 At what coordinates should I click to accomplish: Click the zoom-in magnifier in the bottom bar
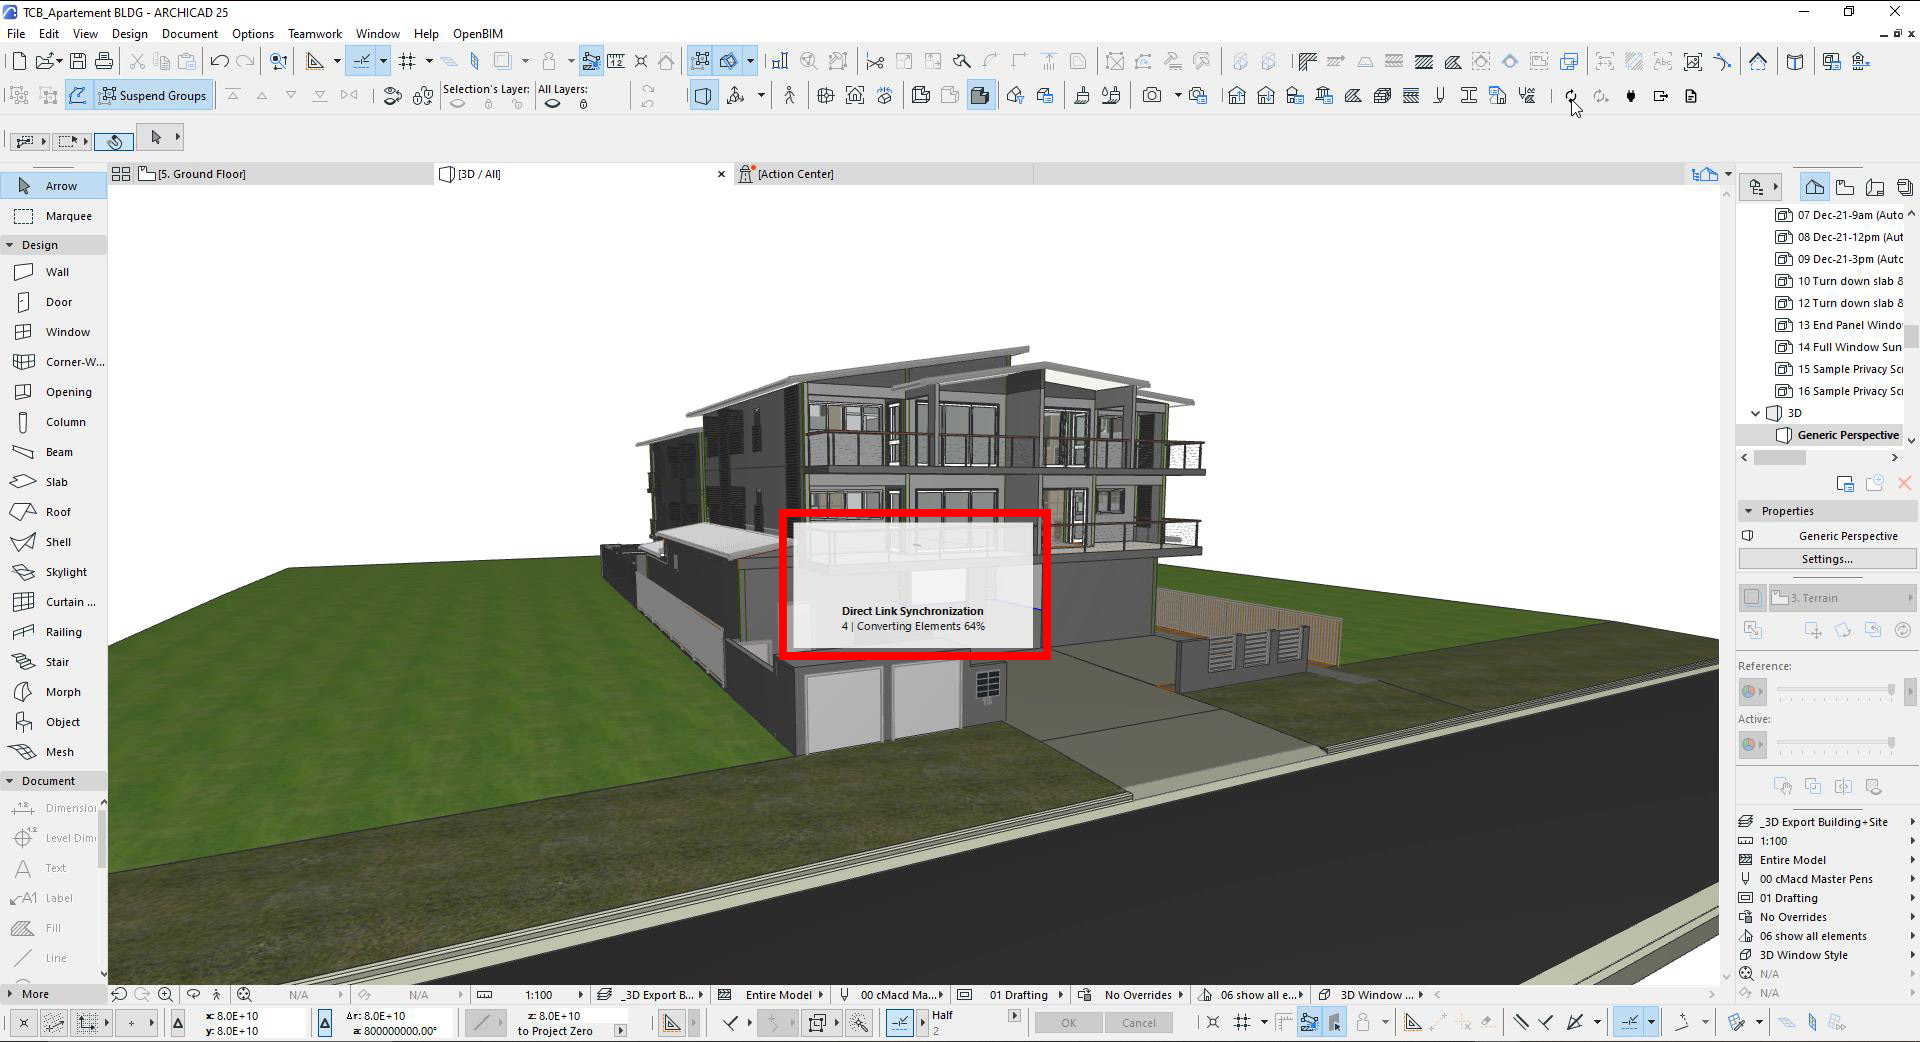click(x=166, y=995)
